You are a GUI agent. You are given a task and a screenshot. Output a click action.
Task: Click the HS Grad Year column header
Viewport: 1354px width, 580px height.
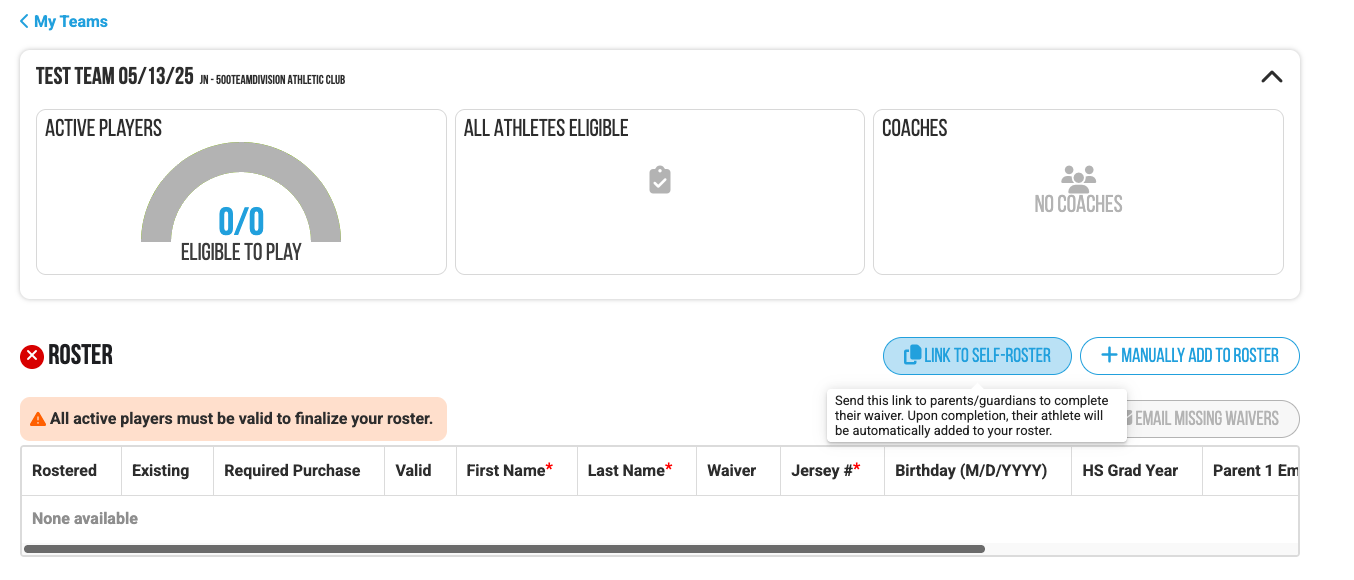(x=1130, y=470)
